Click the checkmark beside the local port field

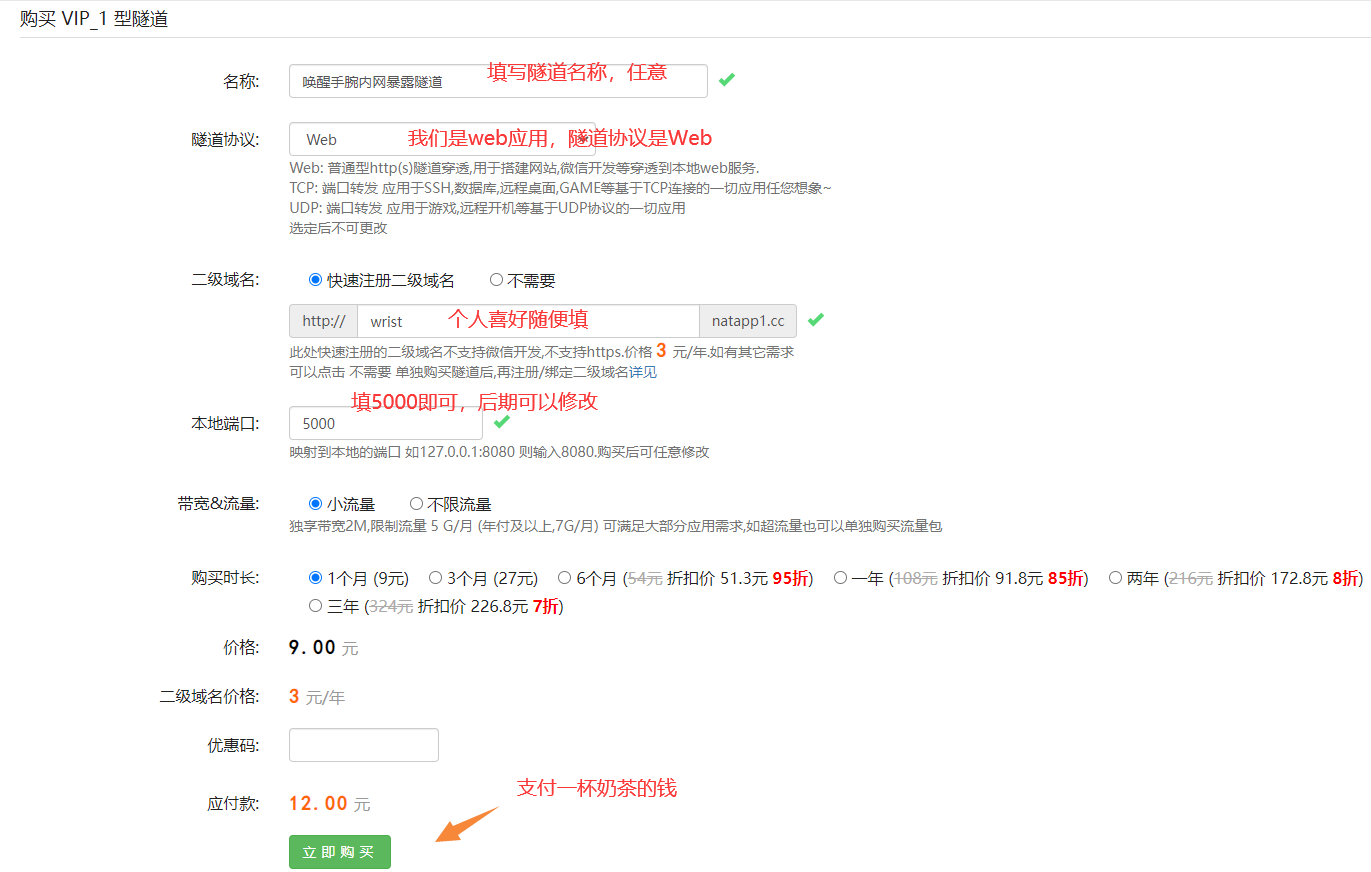(x=501, y=421)
